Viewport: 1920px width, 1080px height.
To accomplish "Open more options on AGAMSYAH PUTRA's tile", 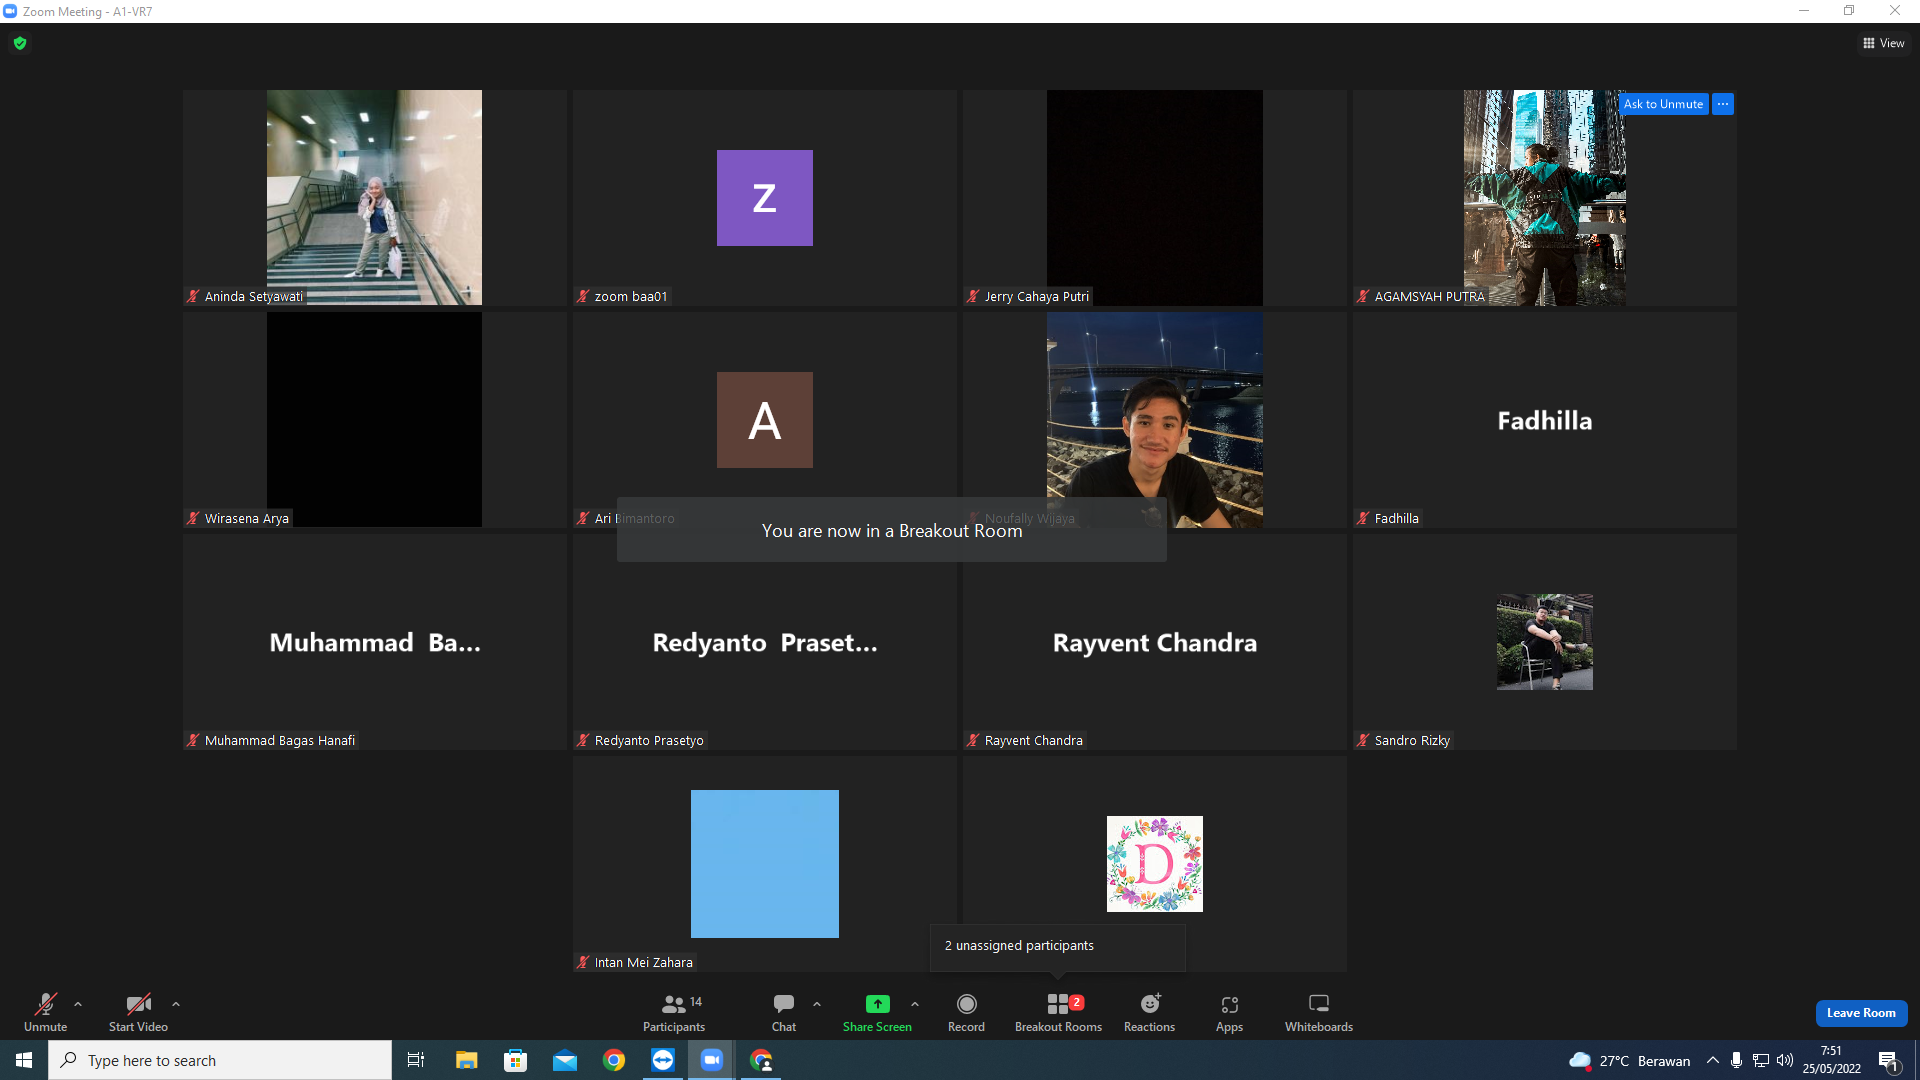I will [x=1723, y=104].
